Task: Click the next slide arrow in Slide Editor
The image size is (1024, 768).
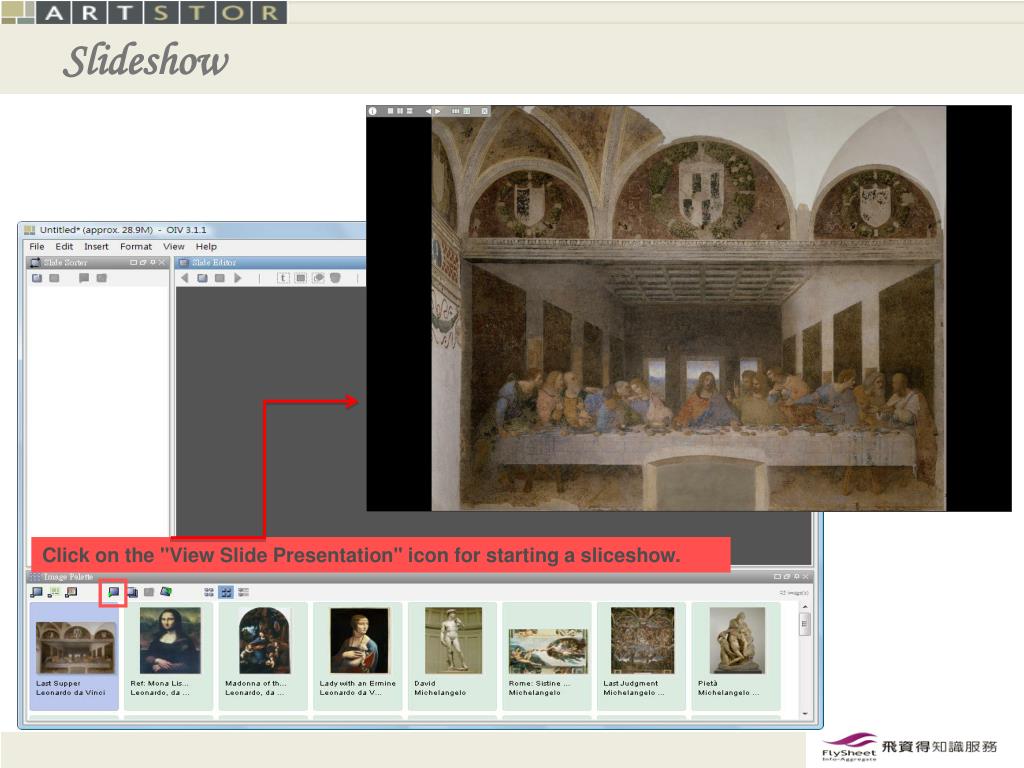Action: (x=238, y=278)
